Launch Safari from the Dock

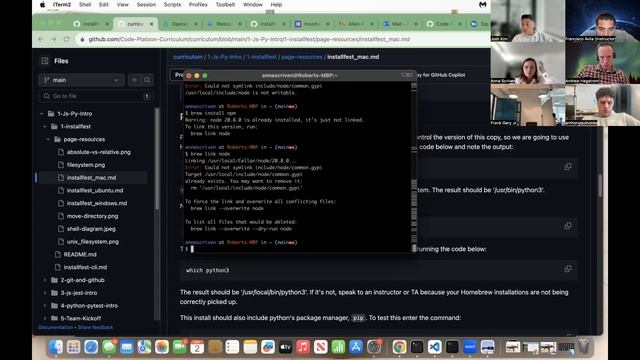tap(91, 347)
